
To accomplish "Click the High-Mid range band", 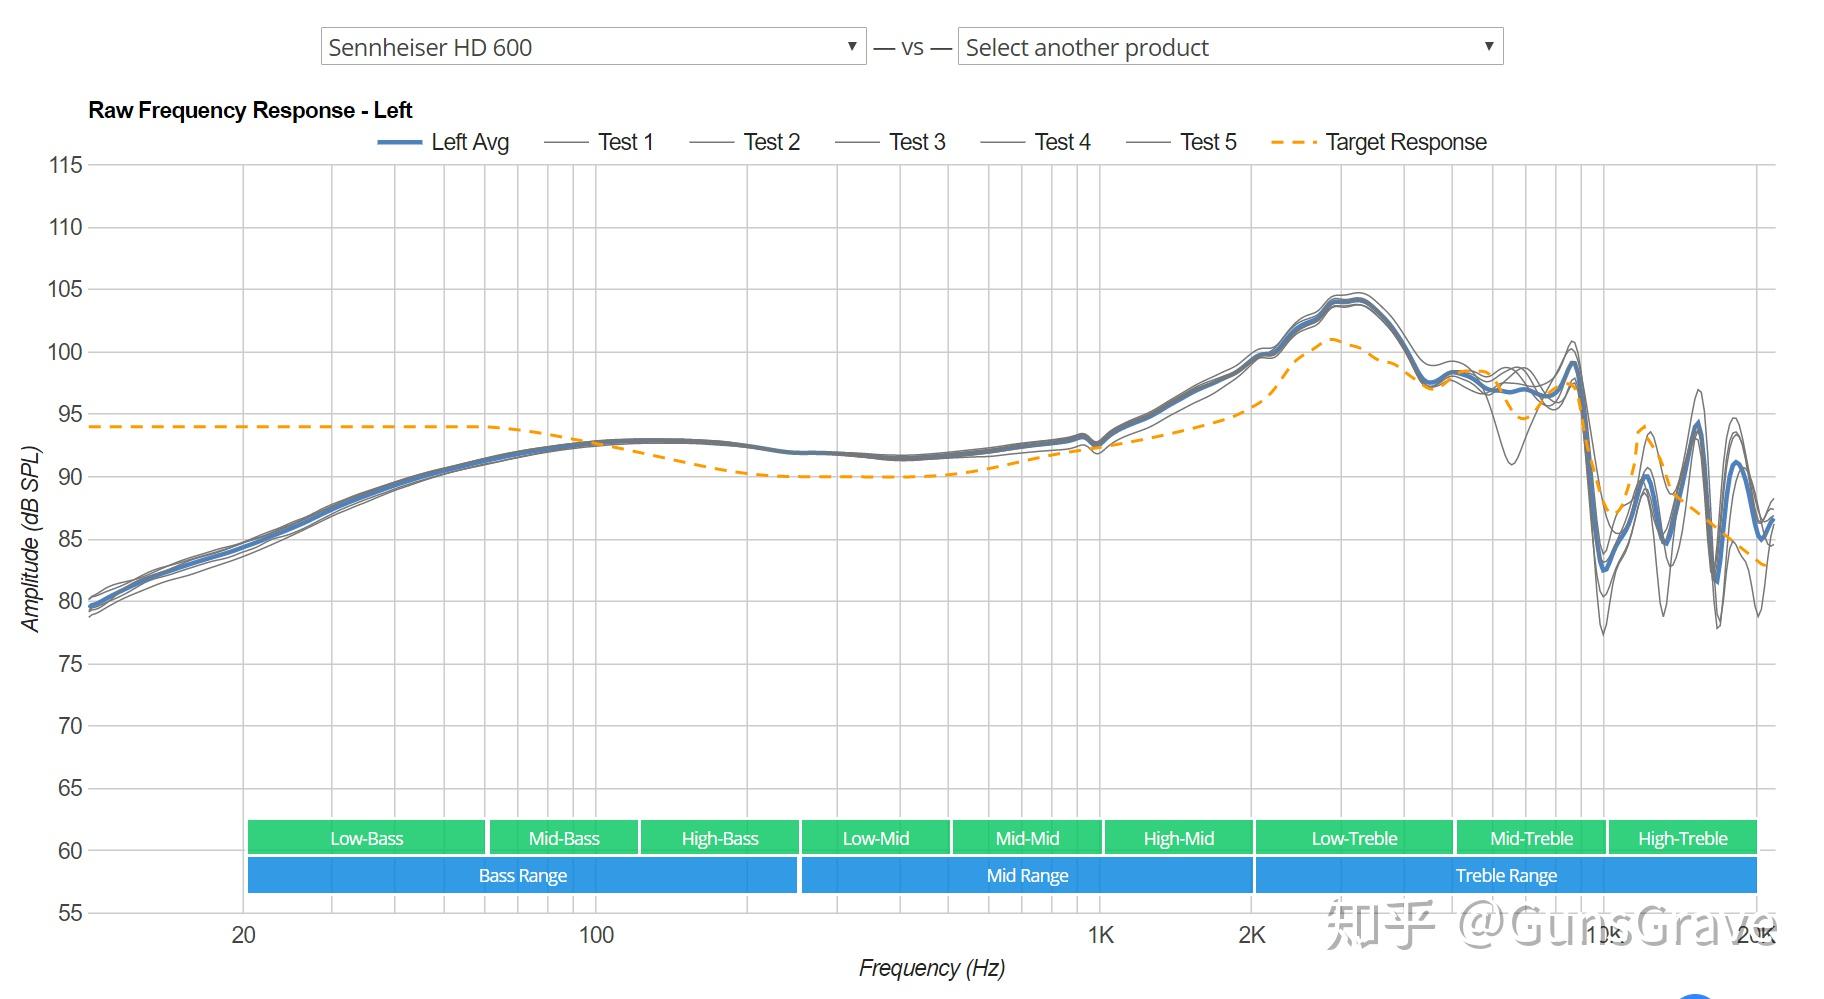I will 1179,838.
